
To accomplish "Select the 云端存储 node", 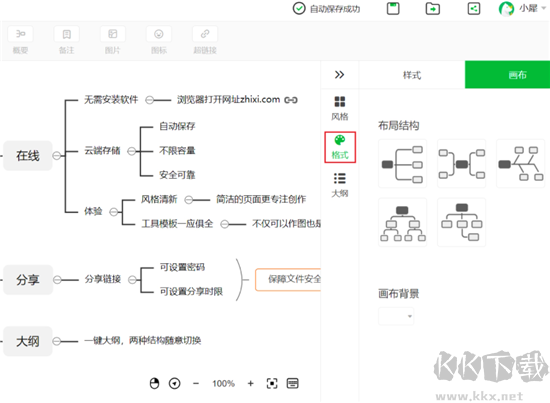I will [x=102, y=150].
